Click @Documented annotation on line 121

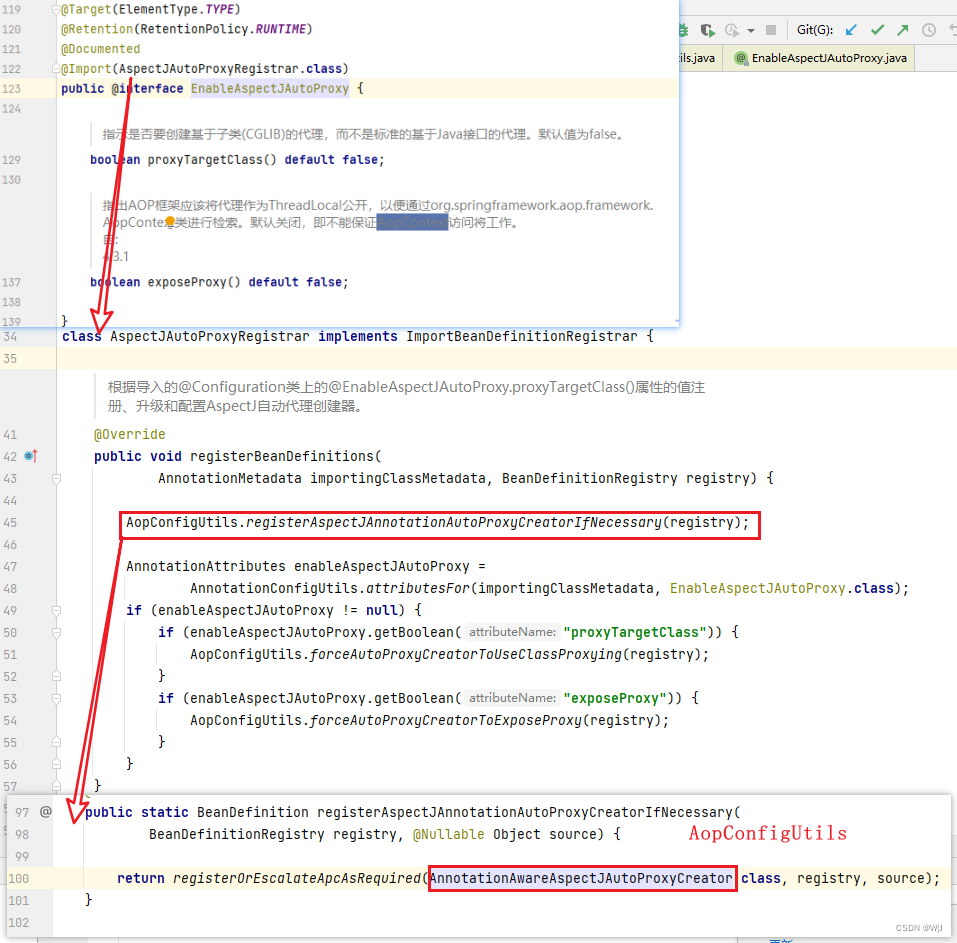click(101, 49)
